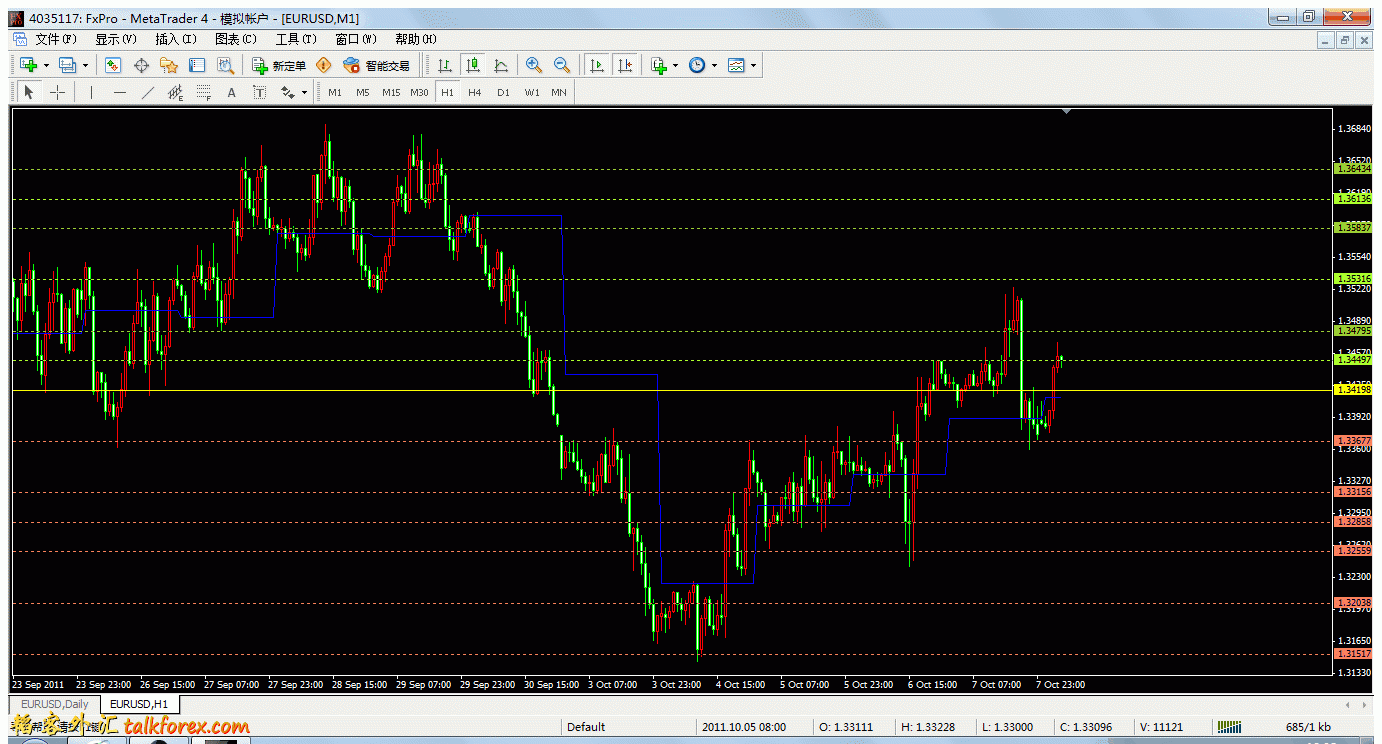The height and width of the screenshot is (744, 1382).
Task: Open the Market Watch panel icon
Action: click(113, 65)
